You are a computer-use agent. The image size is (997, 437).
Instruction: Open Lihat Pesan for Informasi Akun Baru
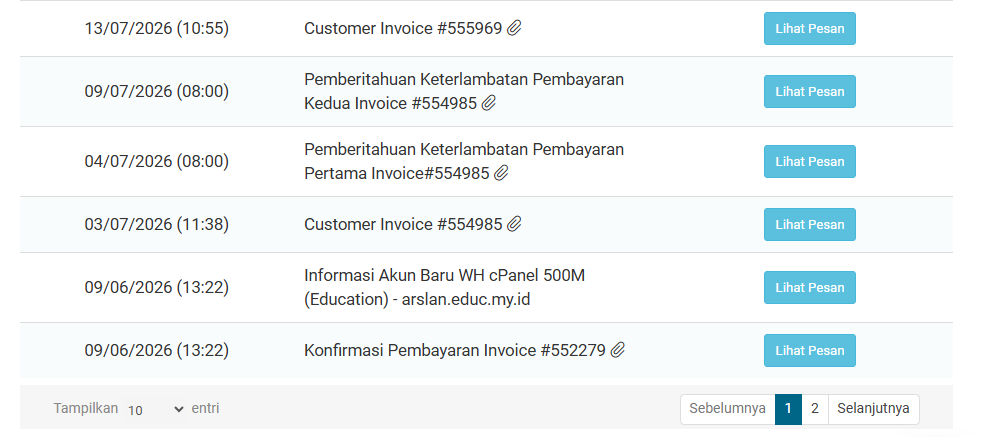pyautogui.click(x=809, y=288)
